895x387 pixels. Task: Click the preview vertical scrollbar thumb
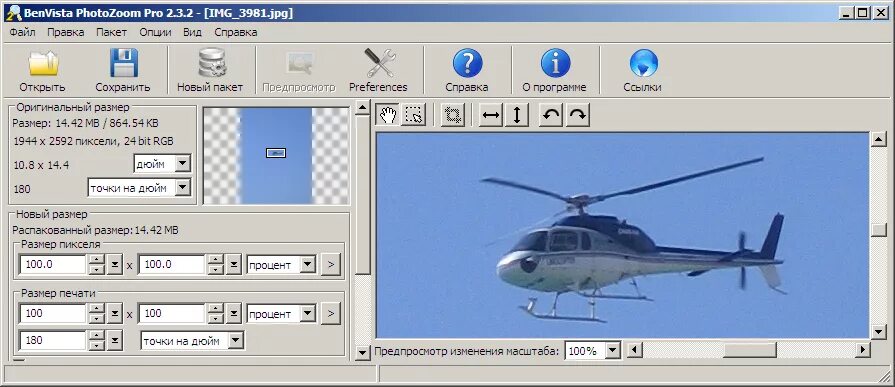pos(878,229)
